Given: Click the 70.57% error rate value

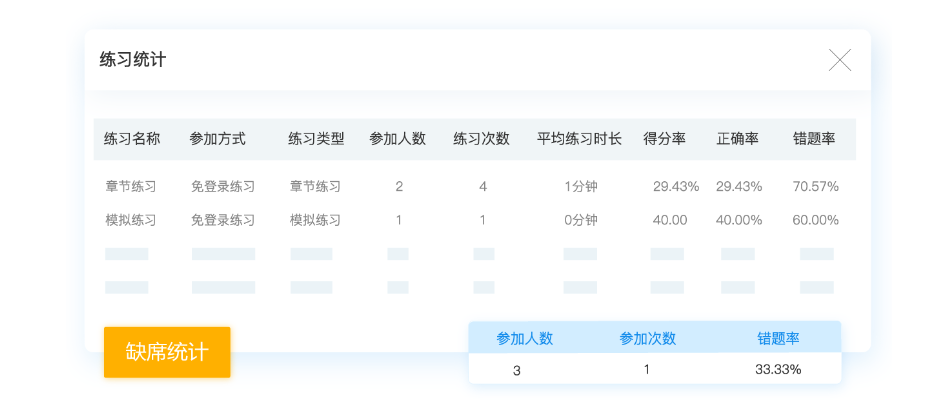Looking at the screenshot, I should [x=816, y=186].
